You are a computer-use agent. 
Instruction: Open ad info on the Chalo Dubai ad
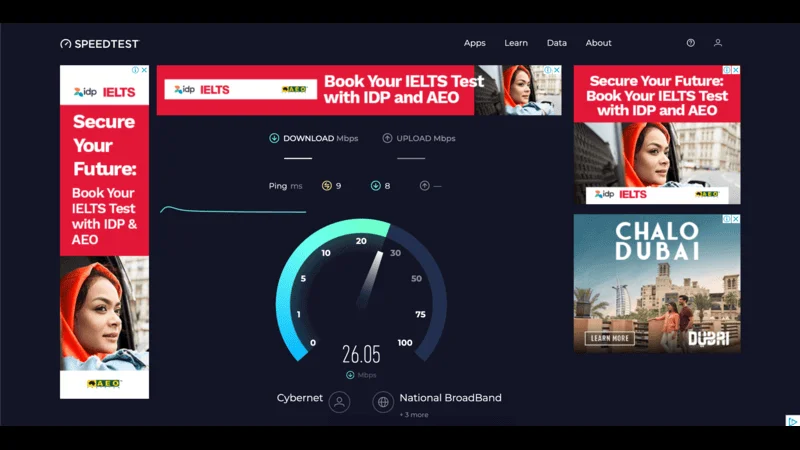727,219
